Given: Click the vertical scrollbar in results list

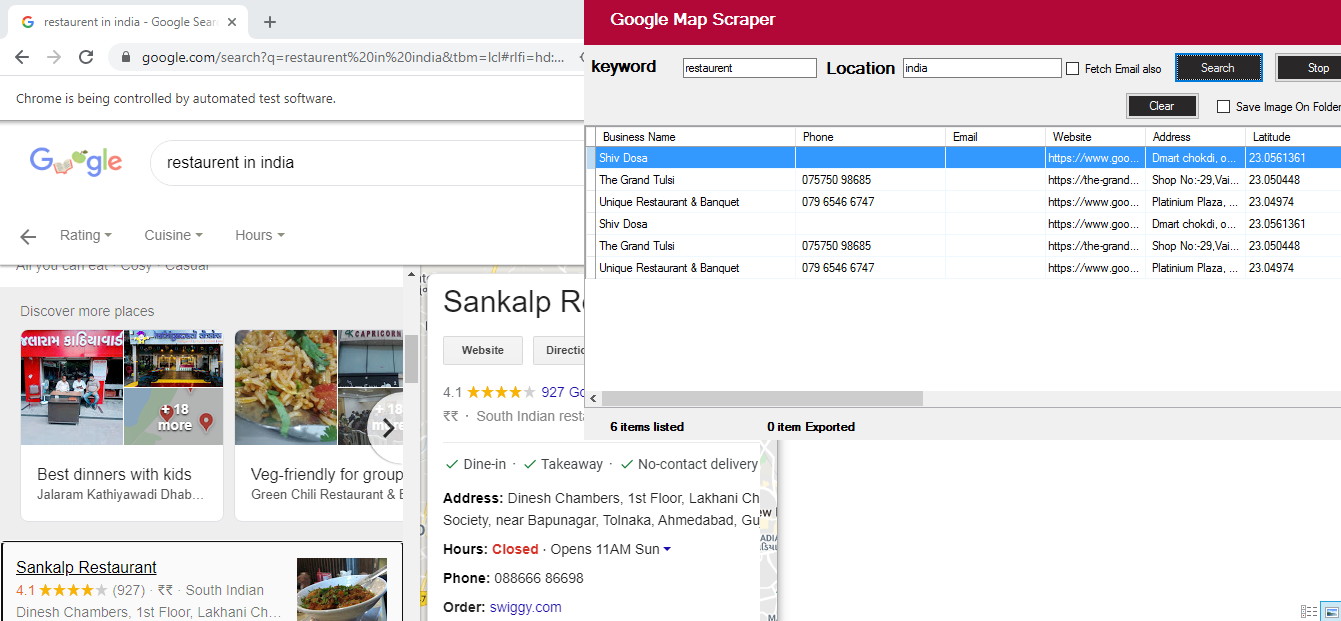Looking at the screenshot, I should tap(411, 357).
